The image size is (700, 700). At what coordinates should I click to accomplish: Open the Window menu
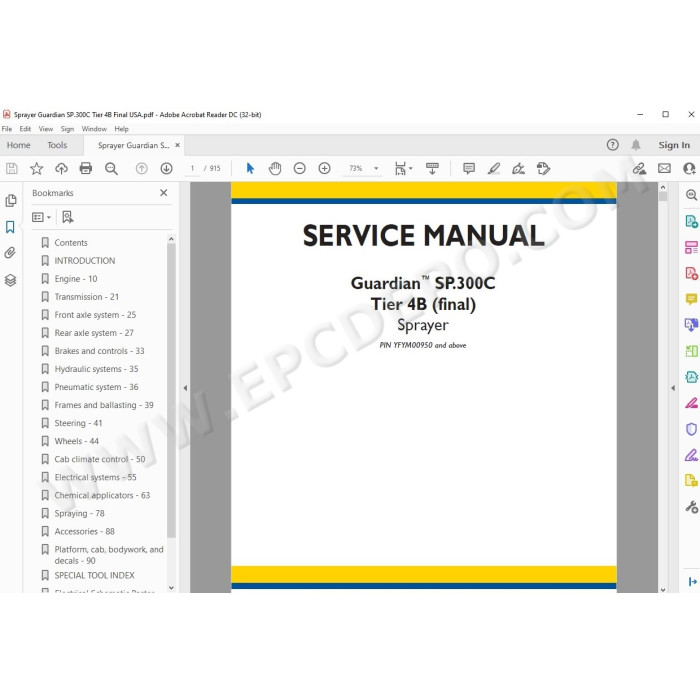point(94,129)
